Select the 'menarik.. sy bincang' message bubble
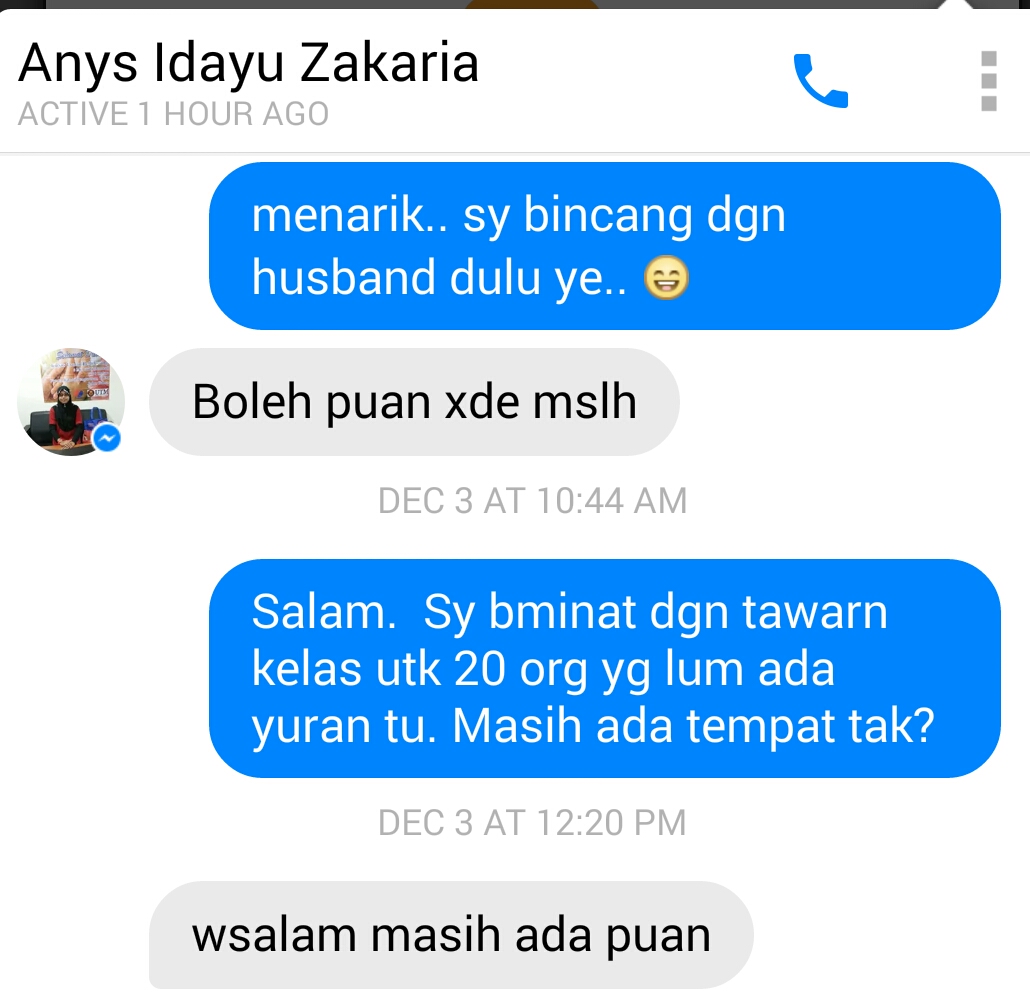1030x993 pixels. (x=604, y=246)
